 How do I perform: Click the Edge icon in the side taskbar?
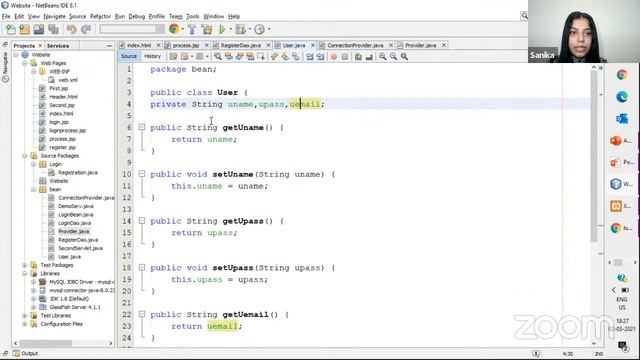622,97
